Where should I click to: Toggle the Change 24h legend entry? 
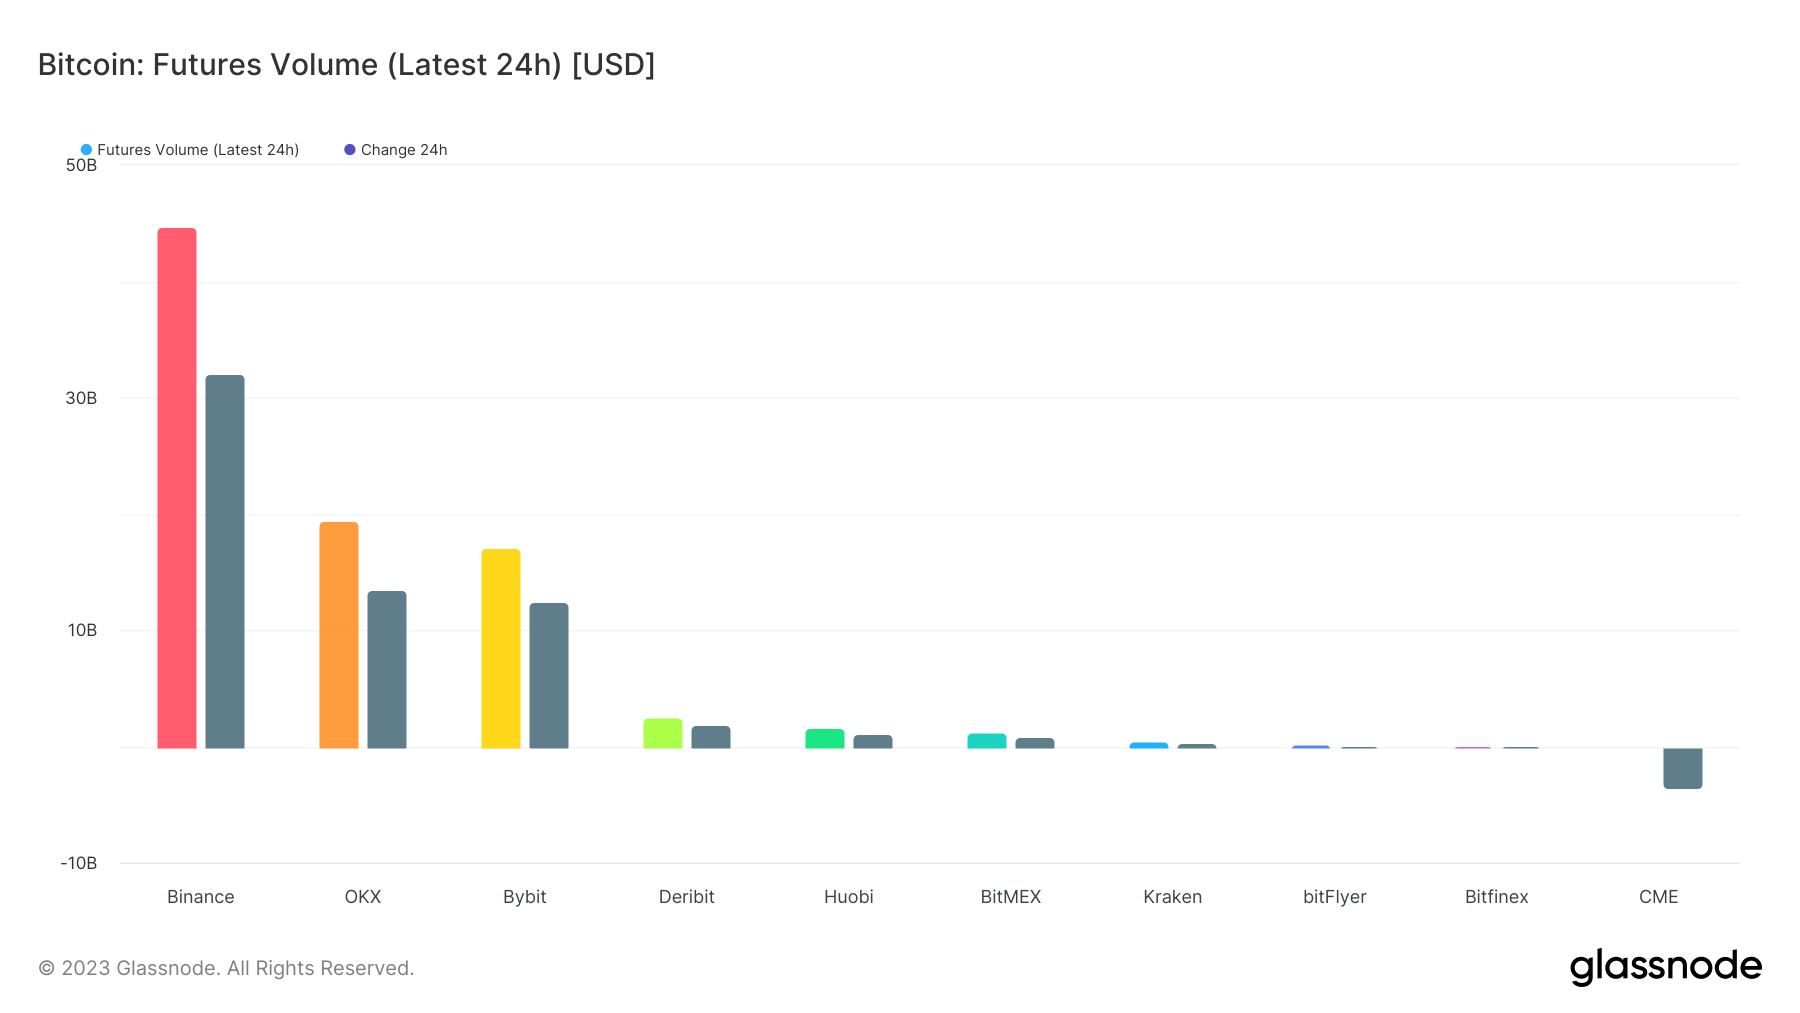tap(403, 149)
